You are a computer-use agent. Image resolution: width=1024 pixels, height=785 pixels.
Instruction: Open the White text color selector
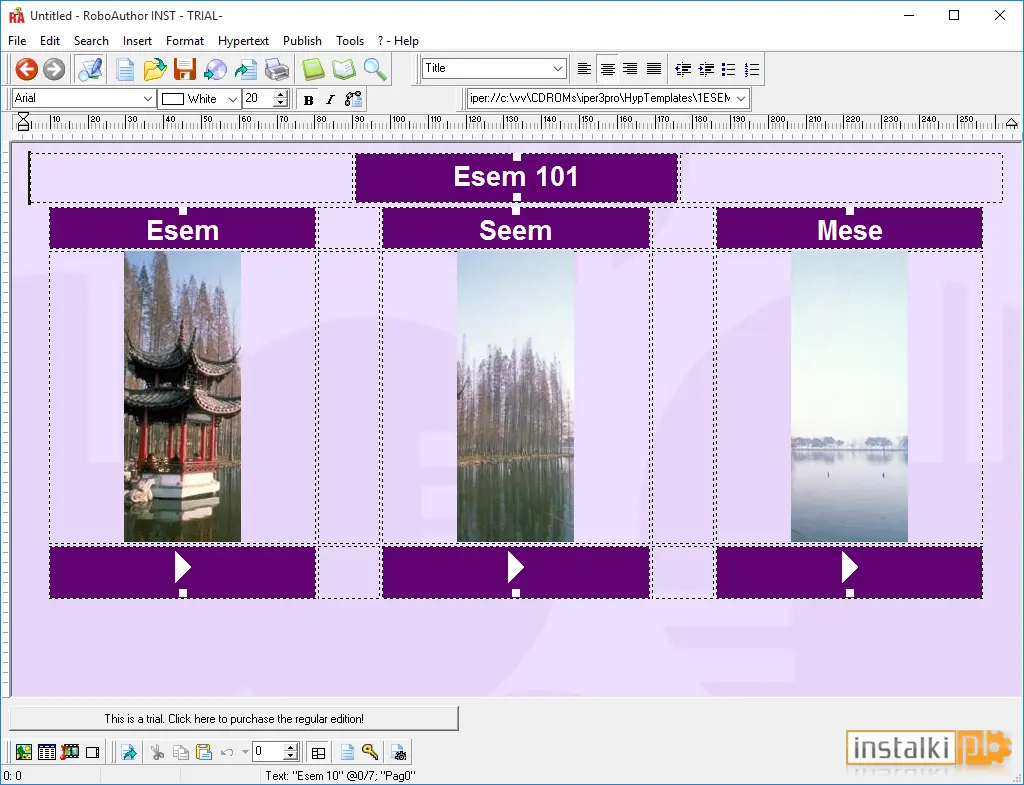click(x=200, y=99)
